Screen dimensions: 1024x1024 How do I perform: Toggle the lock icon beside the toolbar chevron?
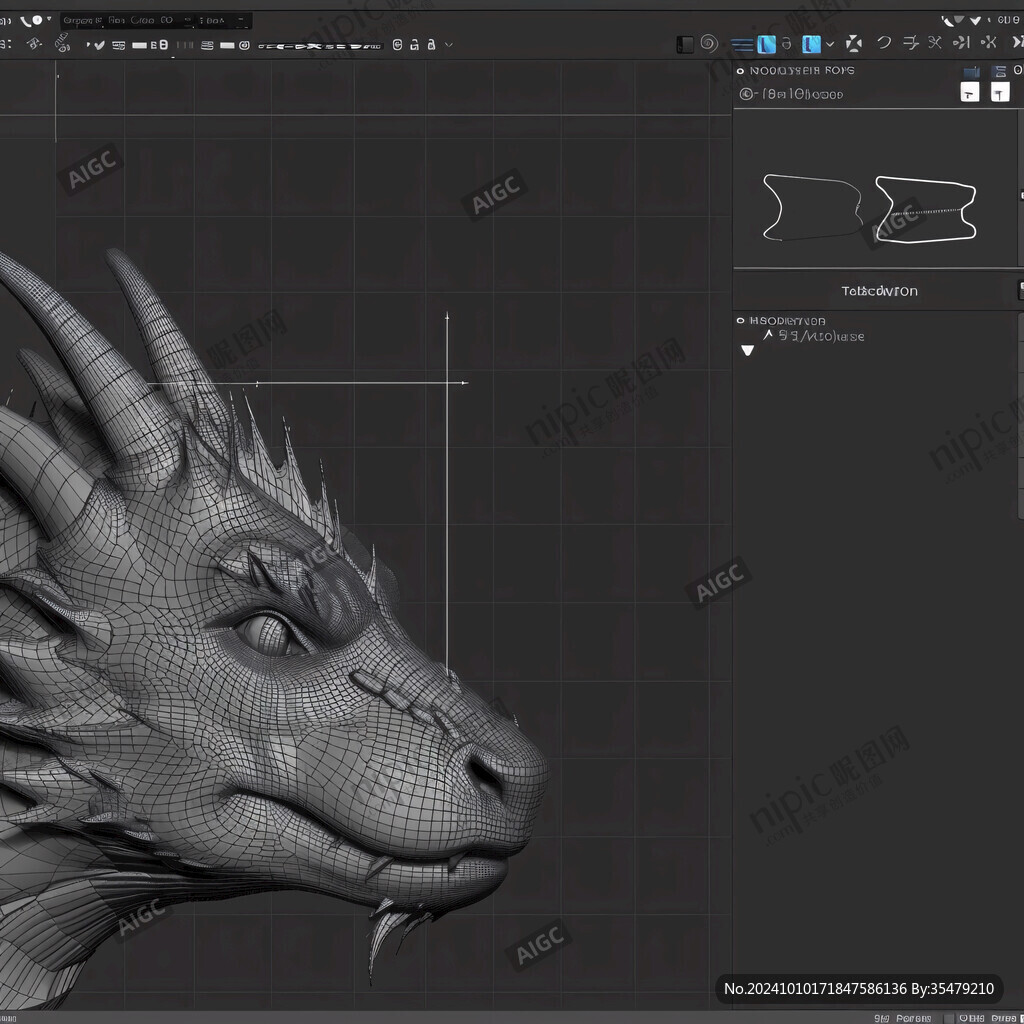pos(431,44)
